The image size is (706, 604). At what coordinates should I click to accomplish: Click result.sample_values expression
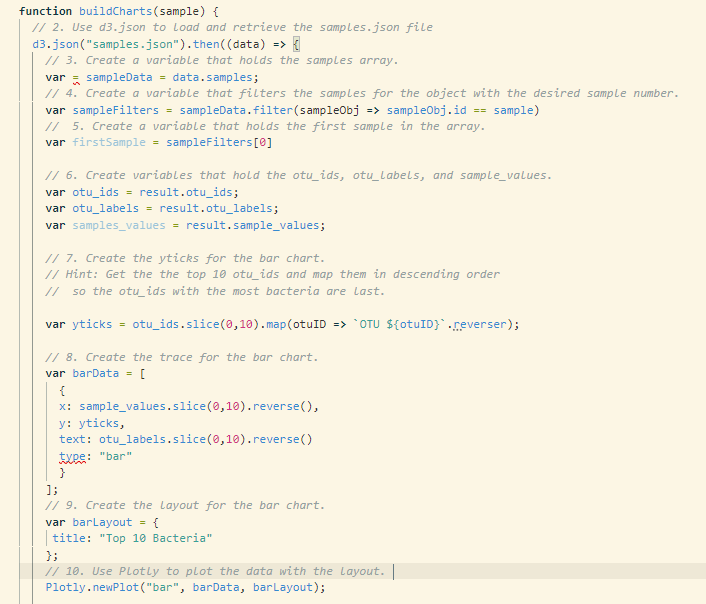pos(253,225)
